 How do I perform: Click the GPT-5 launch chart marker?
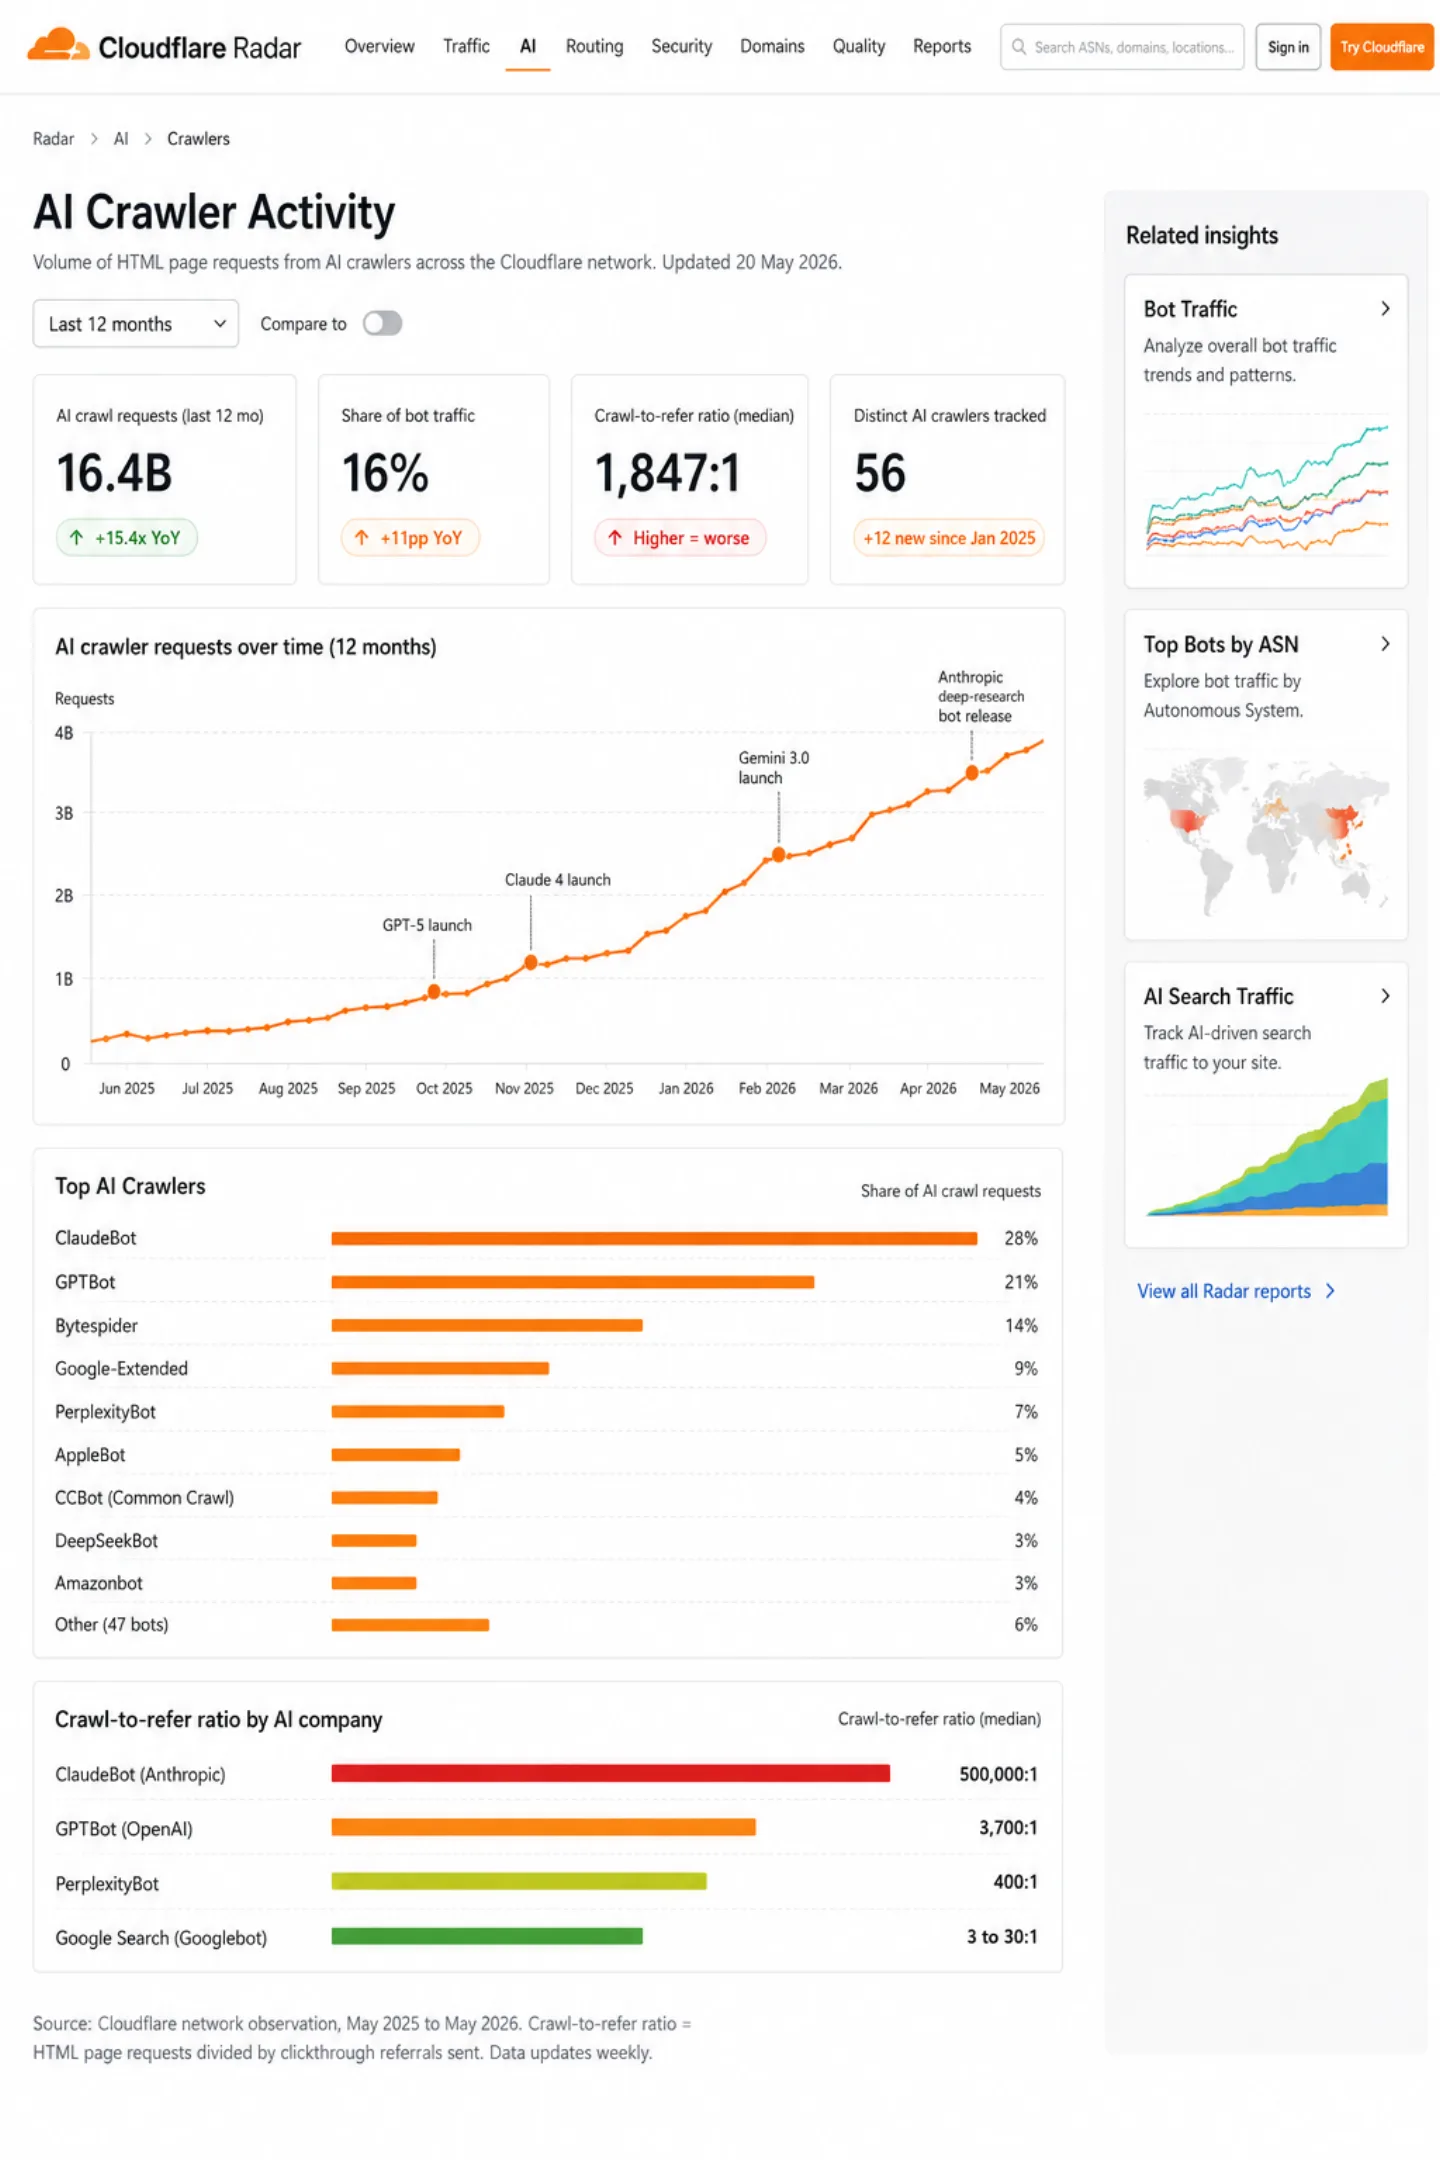434,991
